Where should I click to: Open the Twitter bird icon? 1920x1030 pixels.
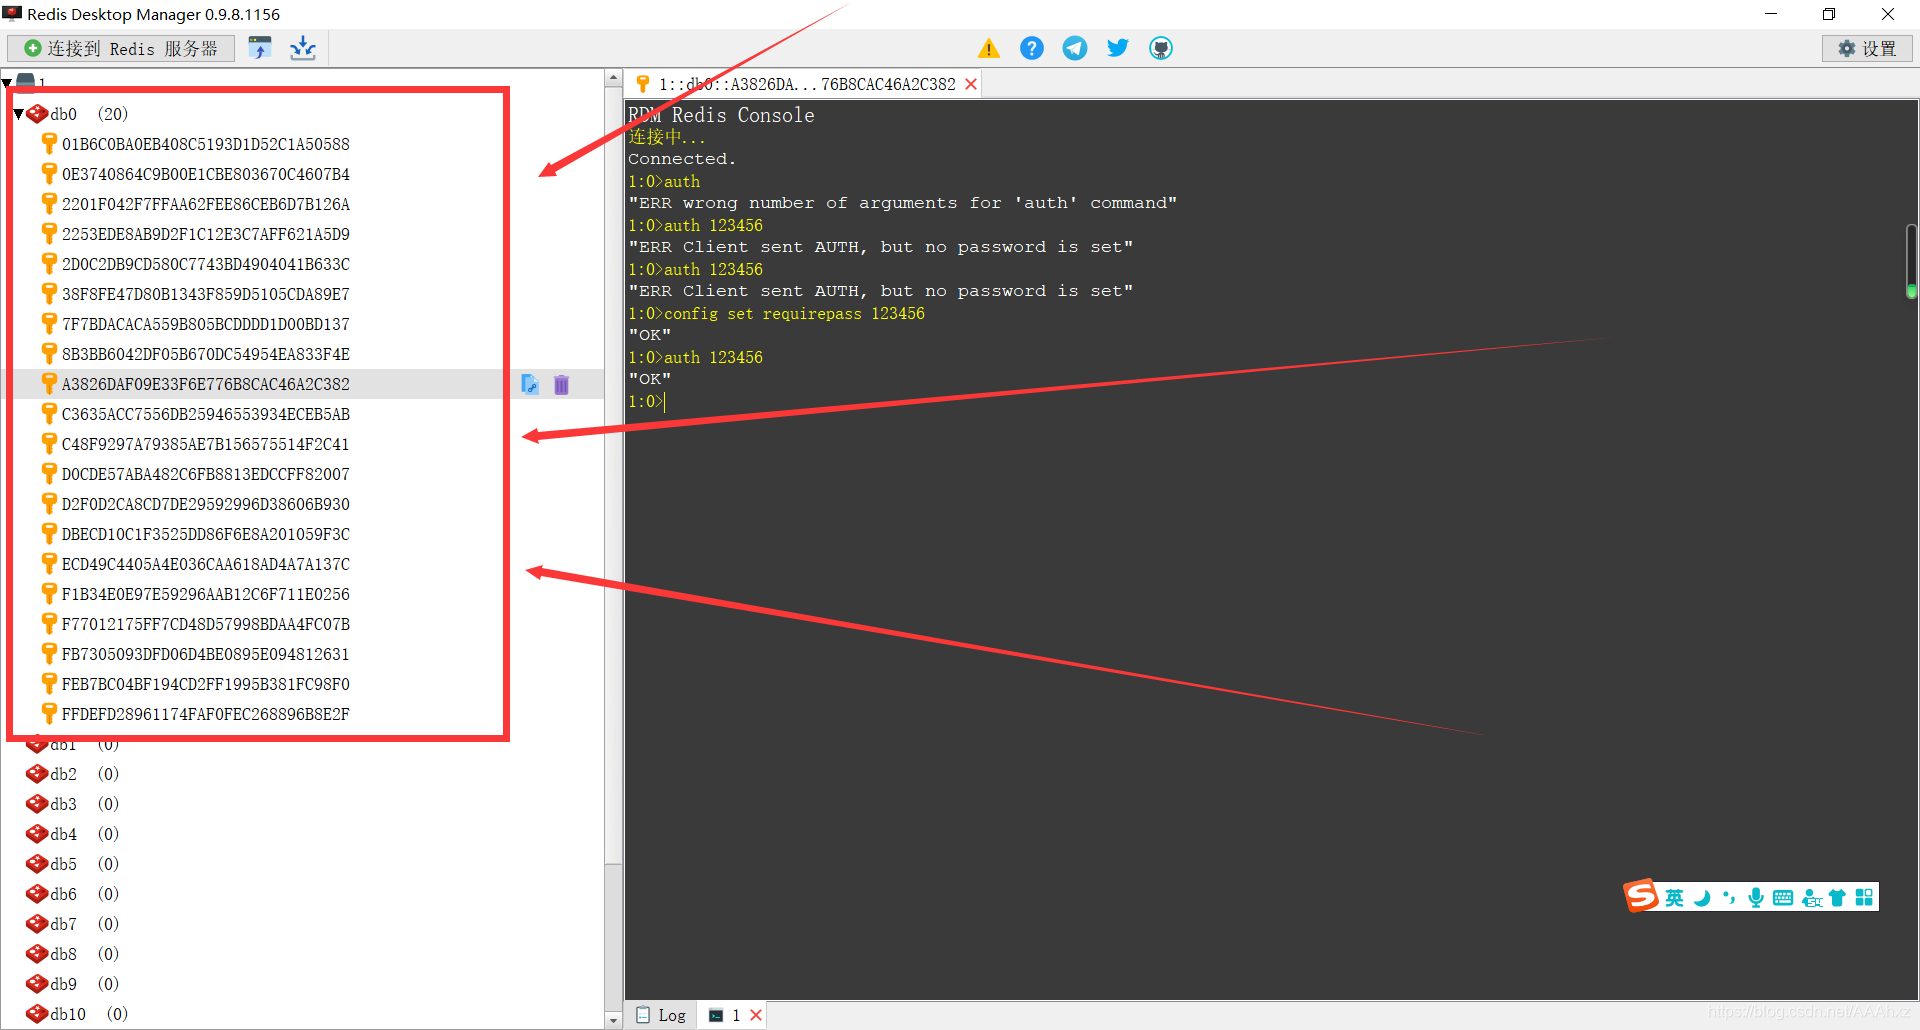coord(1118,48)
